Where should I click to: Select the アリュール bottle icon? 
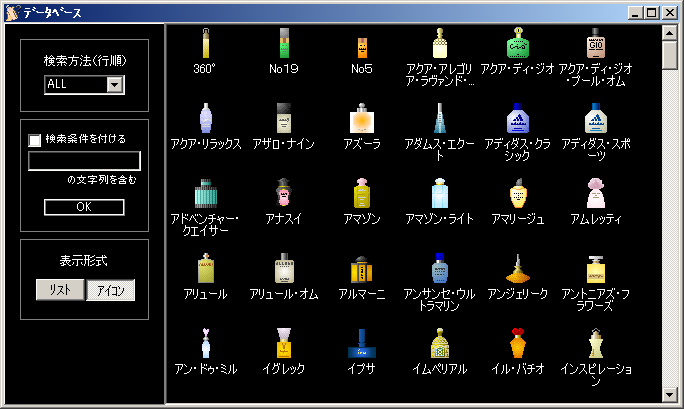pos(205,269)
